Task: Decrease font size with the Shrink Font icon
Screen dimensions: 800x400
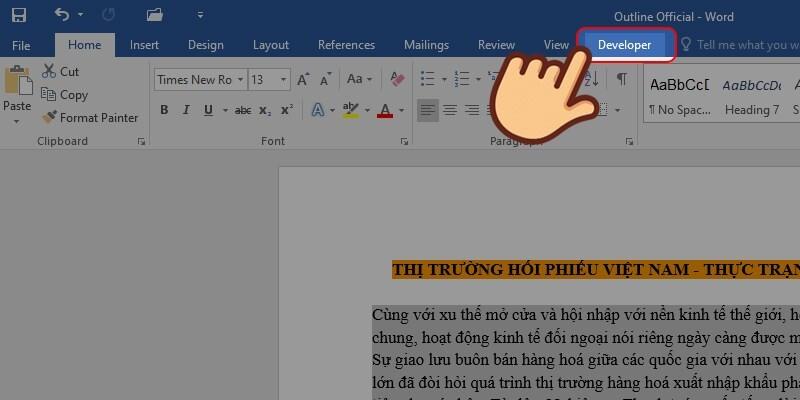Action: tap(326, 80)
